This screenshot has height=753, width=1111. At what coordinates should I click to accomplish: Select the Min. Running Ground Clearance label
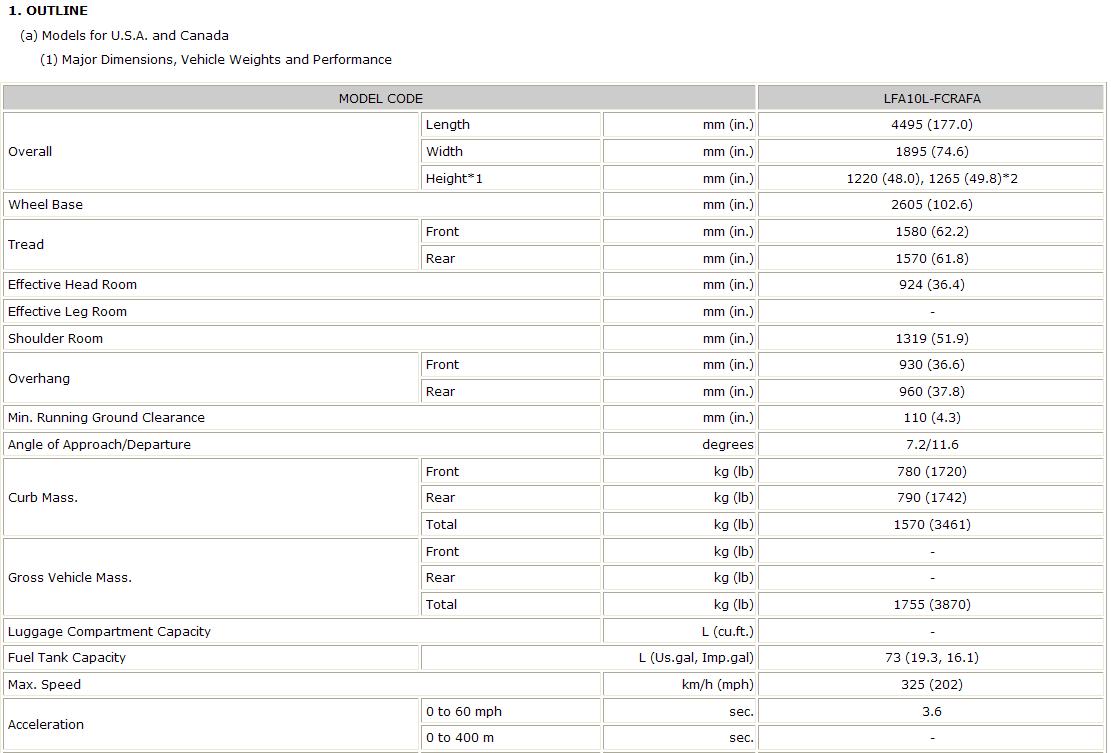tap(106, 418)
